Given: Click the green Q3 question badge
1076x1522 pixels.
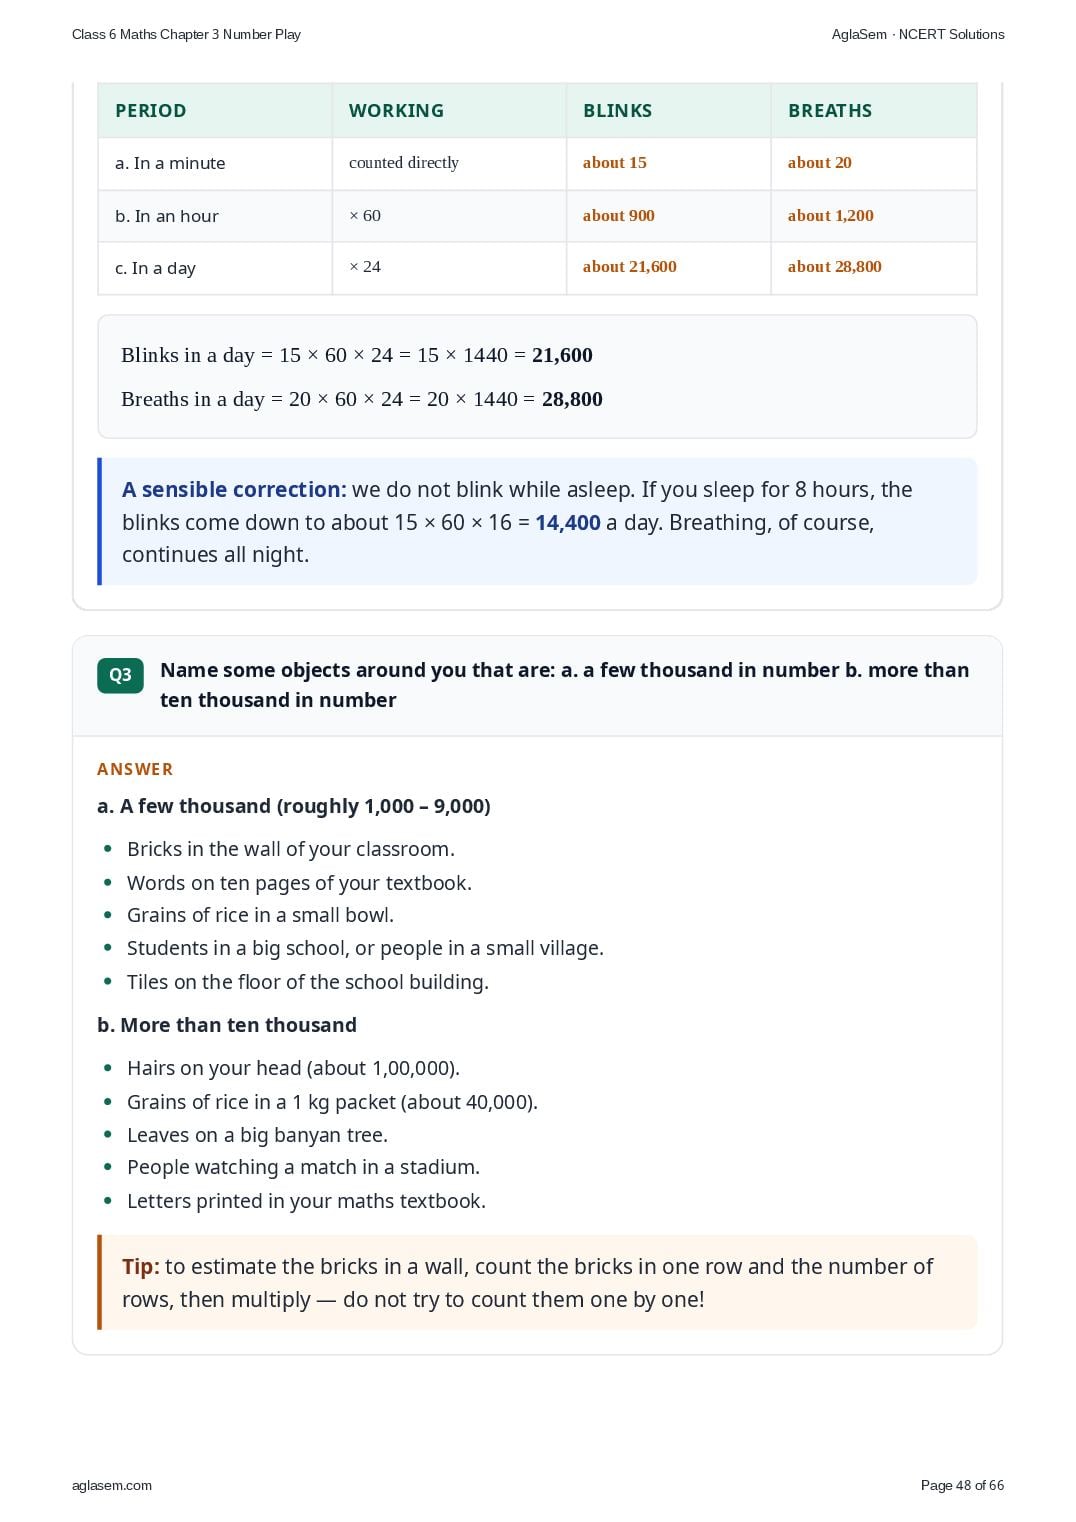Looking at the screenshot, I should coord(120,675).
